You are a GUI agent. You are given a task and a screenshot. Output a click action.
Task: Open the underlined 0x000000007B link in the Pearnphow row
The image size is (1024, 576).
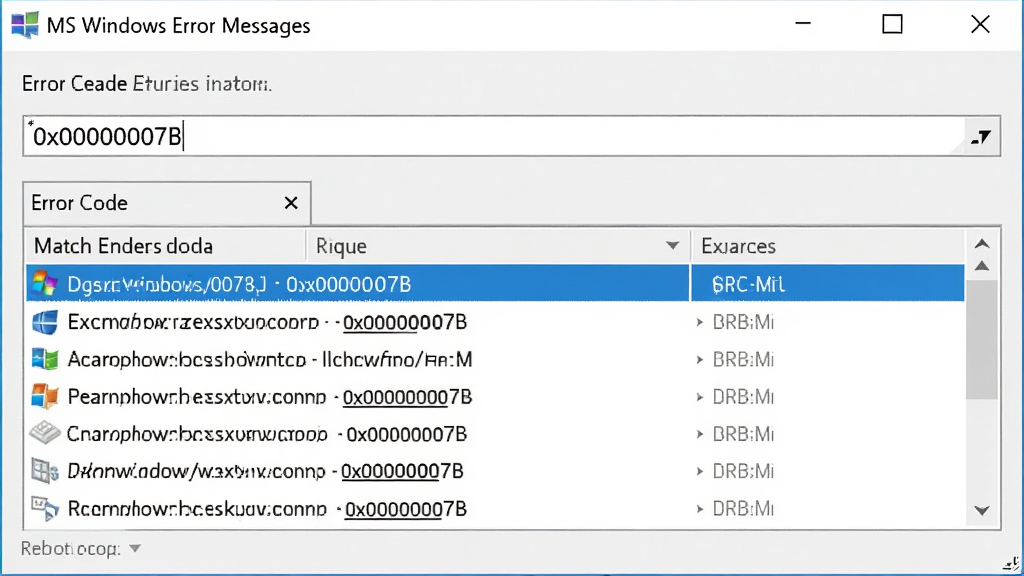click(408, 397)
